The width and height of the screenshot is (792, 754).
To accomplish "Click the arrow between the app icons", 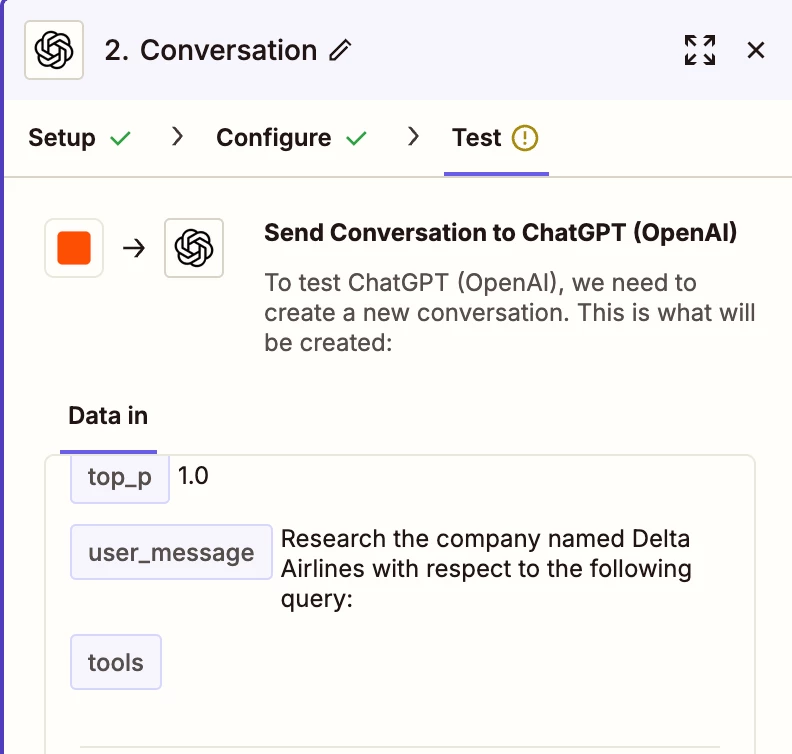I will pos(134,248).
